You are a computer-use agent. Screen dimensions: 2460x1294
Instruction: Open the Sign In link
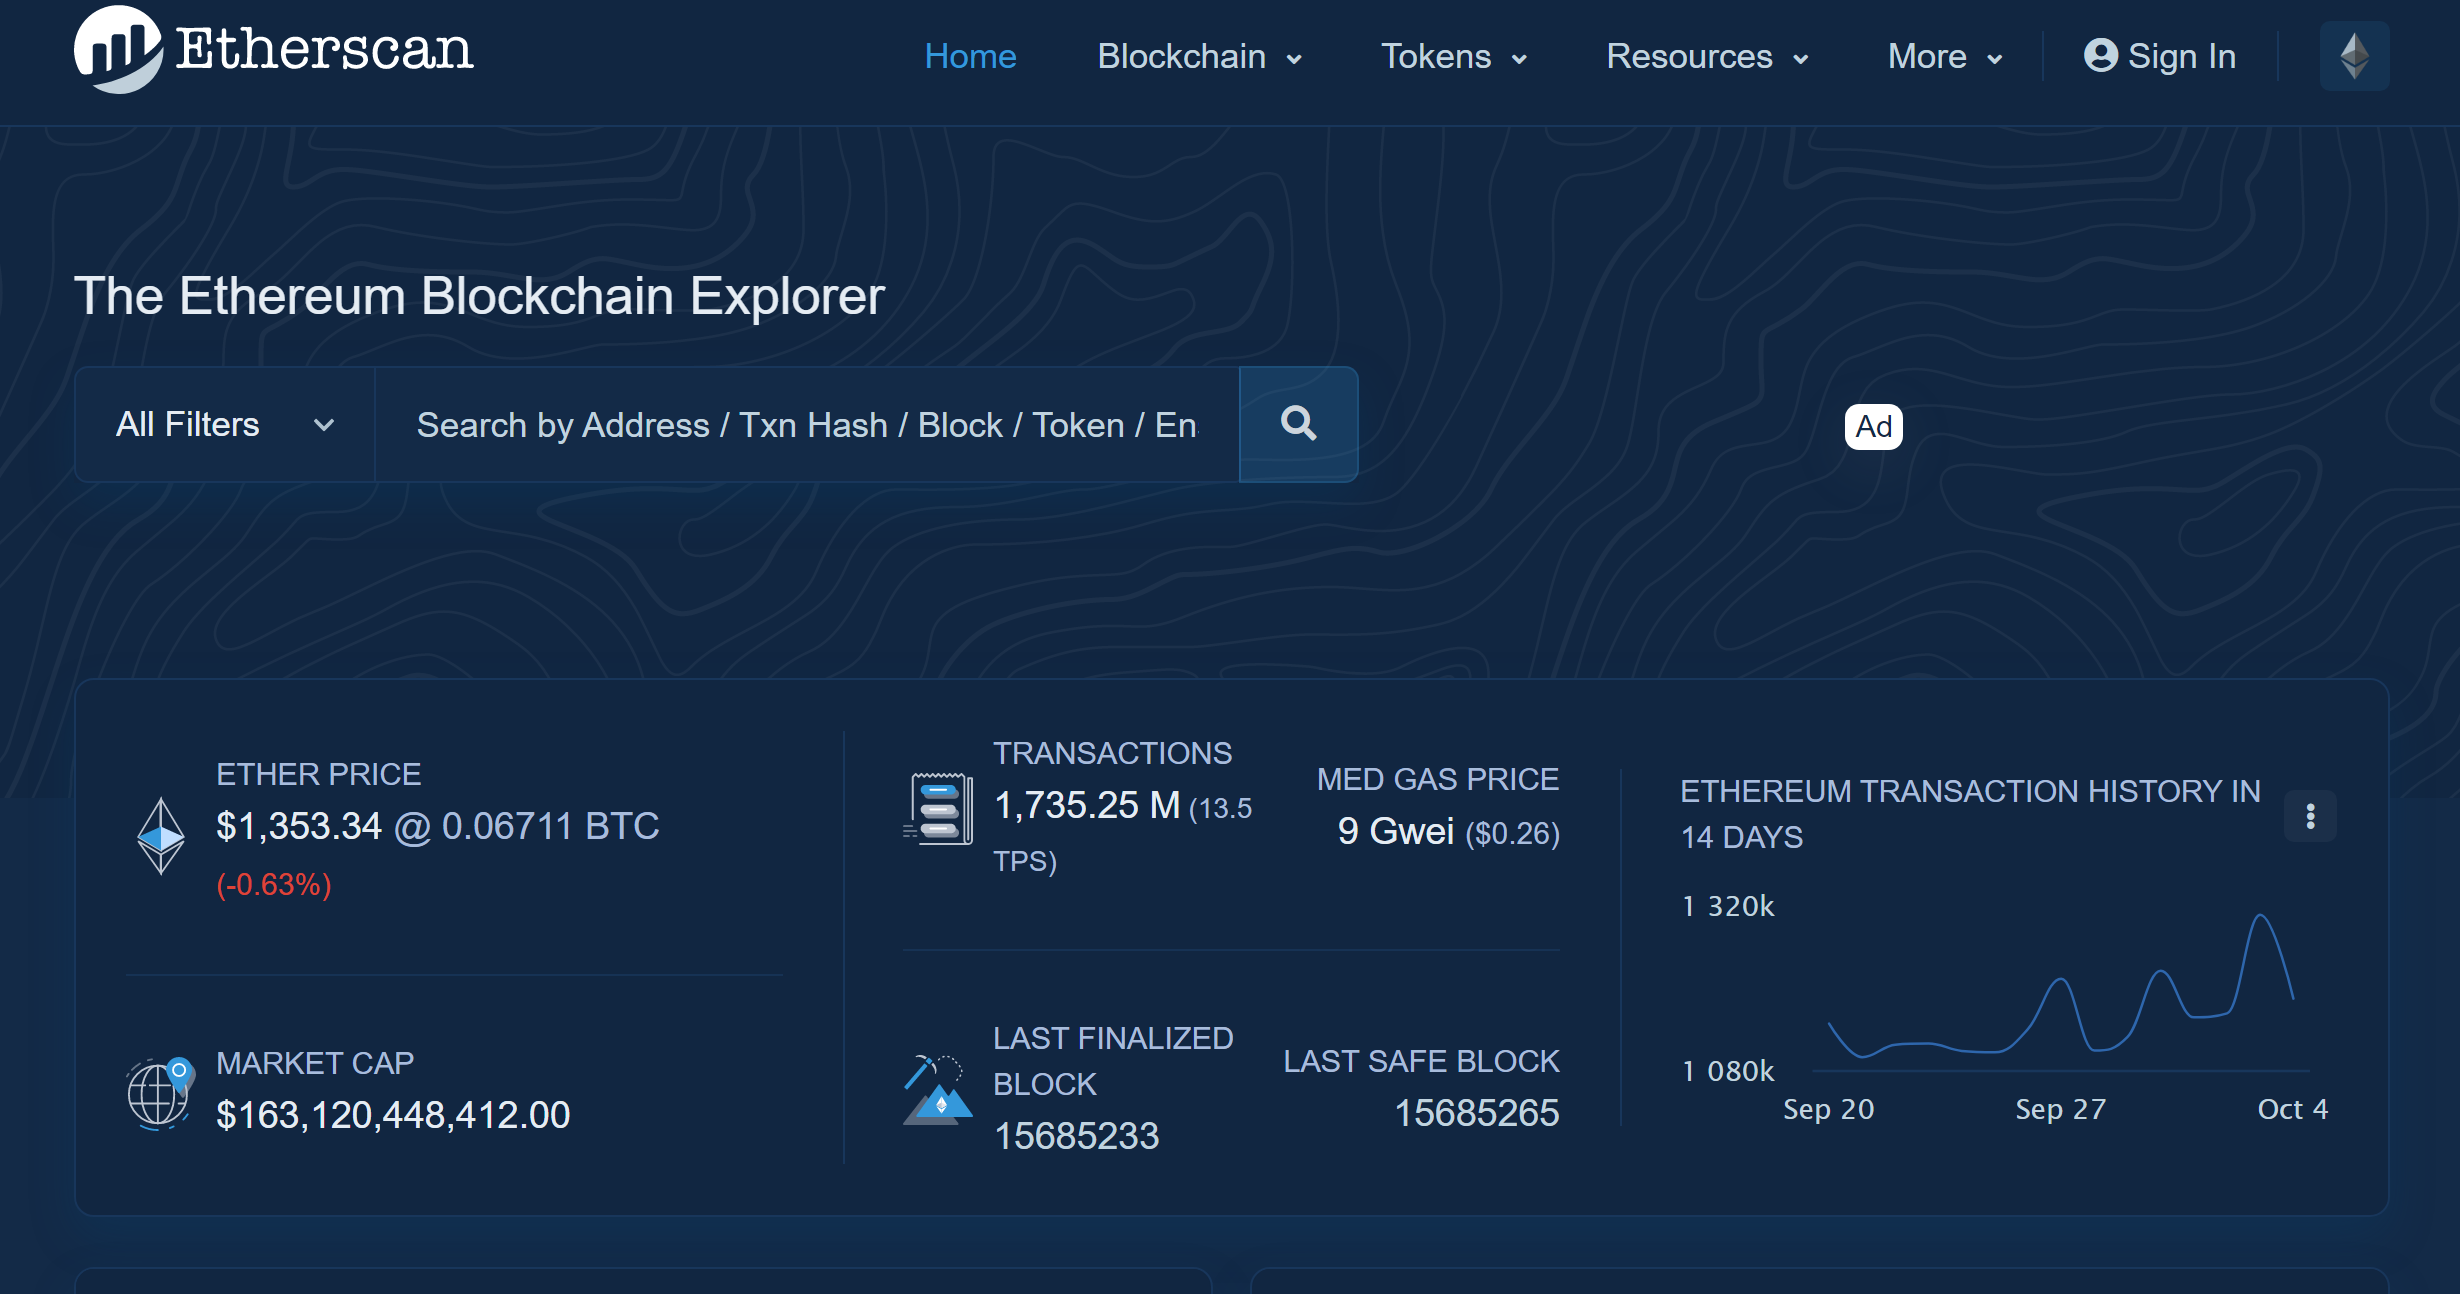coord(2159,56)
